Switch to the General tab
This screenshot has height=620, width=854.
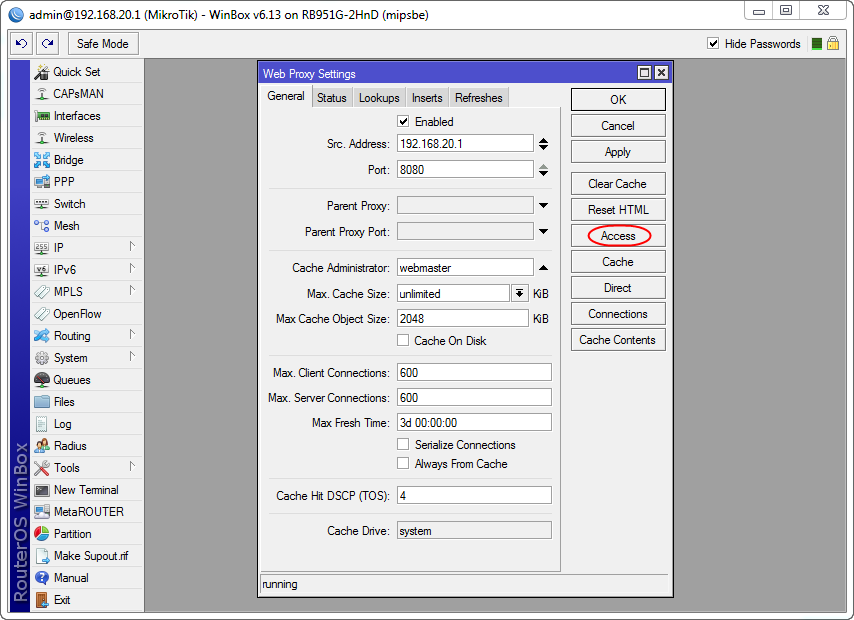tap(286, 96)
